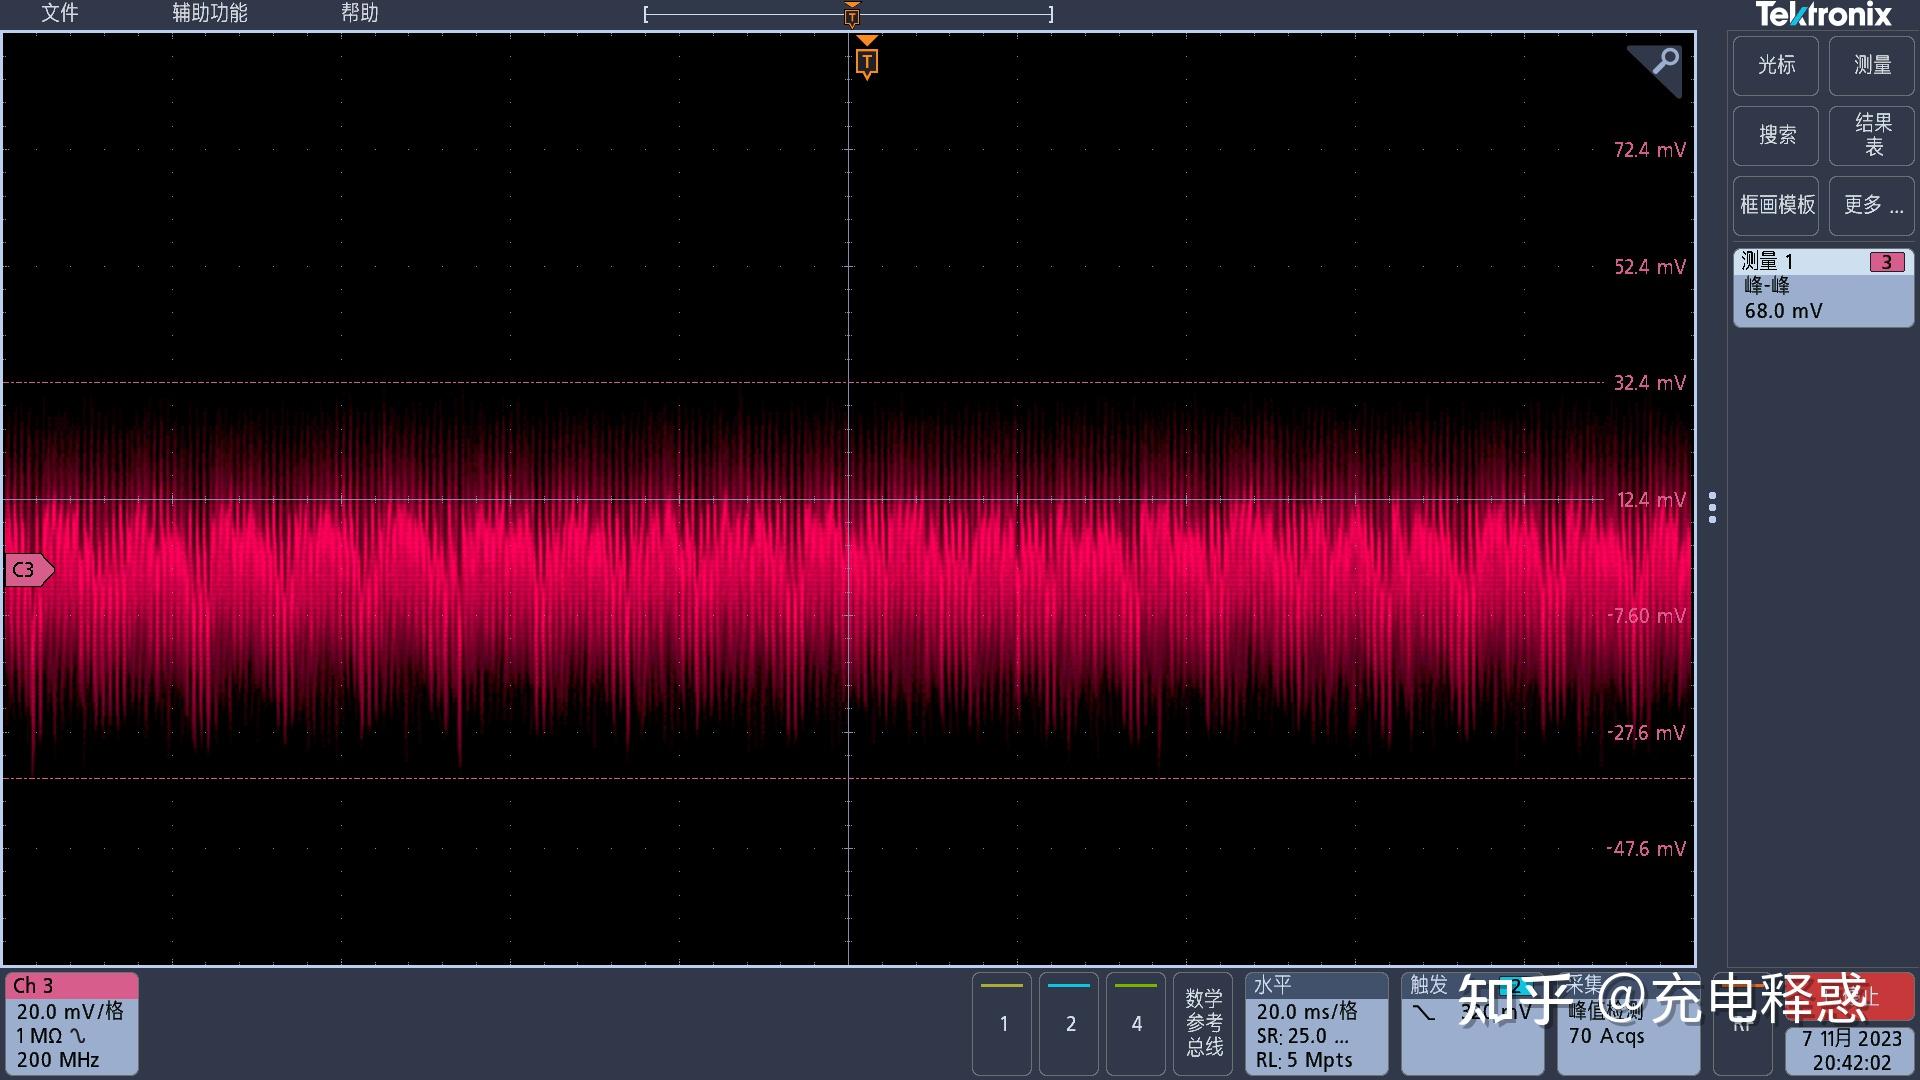Screen dimensions: 1920x1080
Task: Click the 光标 cursors button
Action: pos(1776,65)
